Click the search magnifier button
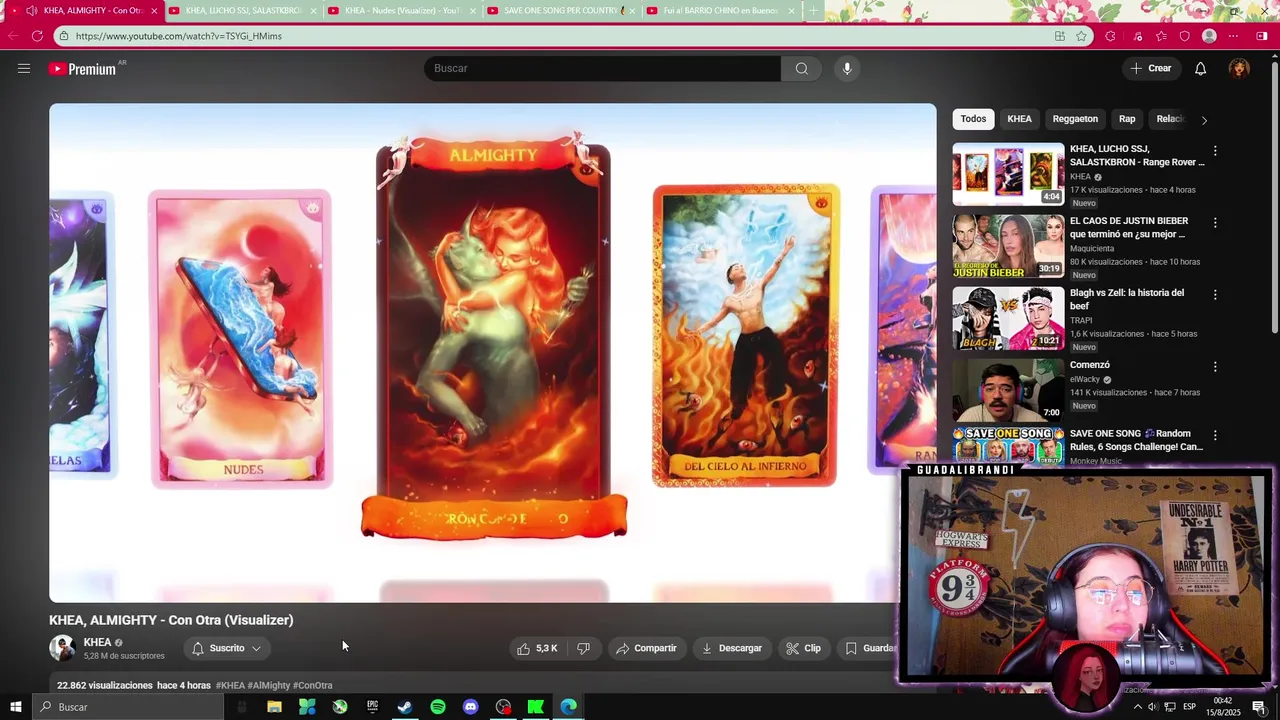This screenshot has height=720, width=1280. coord(801,68)
